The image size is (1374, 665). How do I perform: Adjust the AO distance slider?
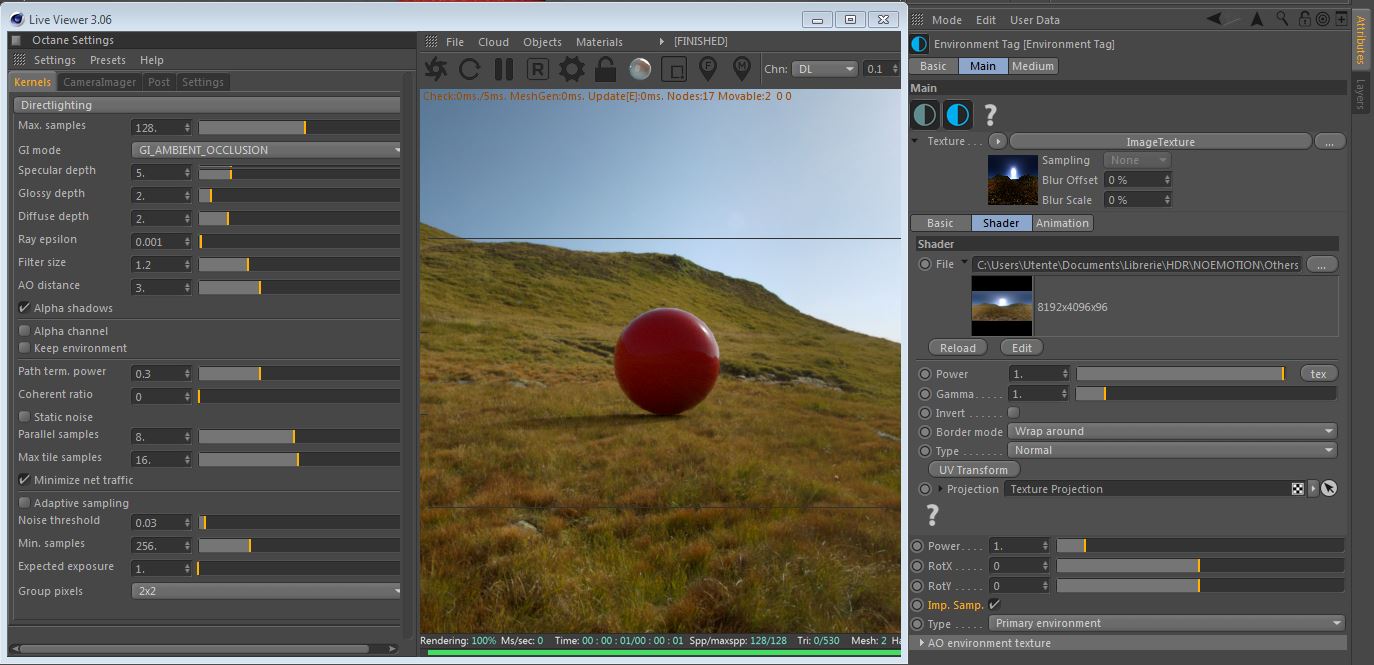[299, 287]
